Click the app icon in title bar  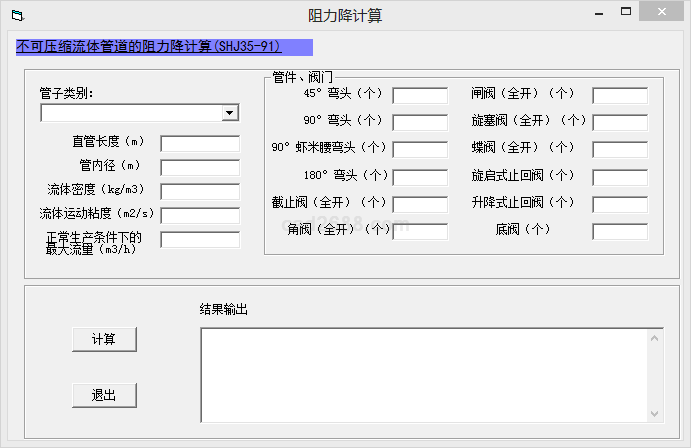(x=17, y=15)
